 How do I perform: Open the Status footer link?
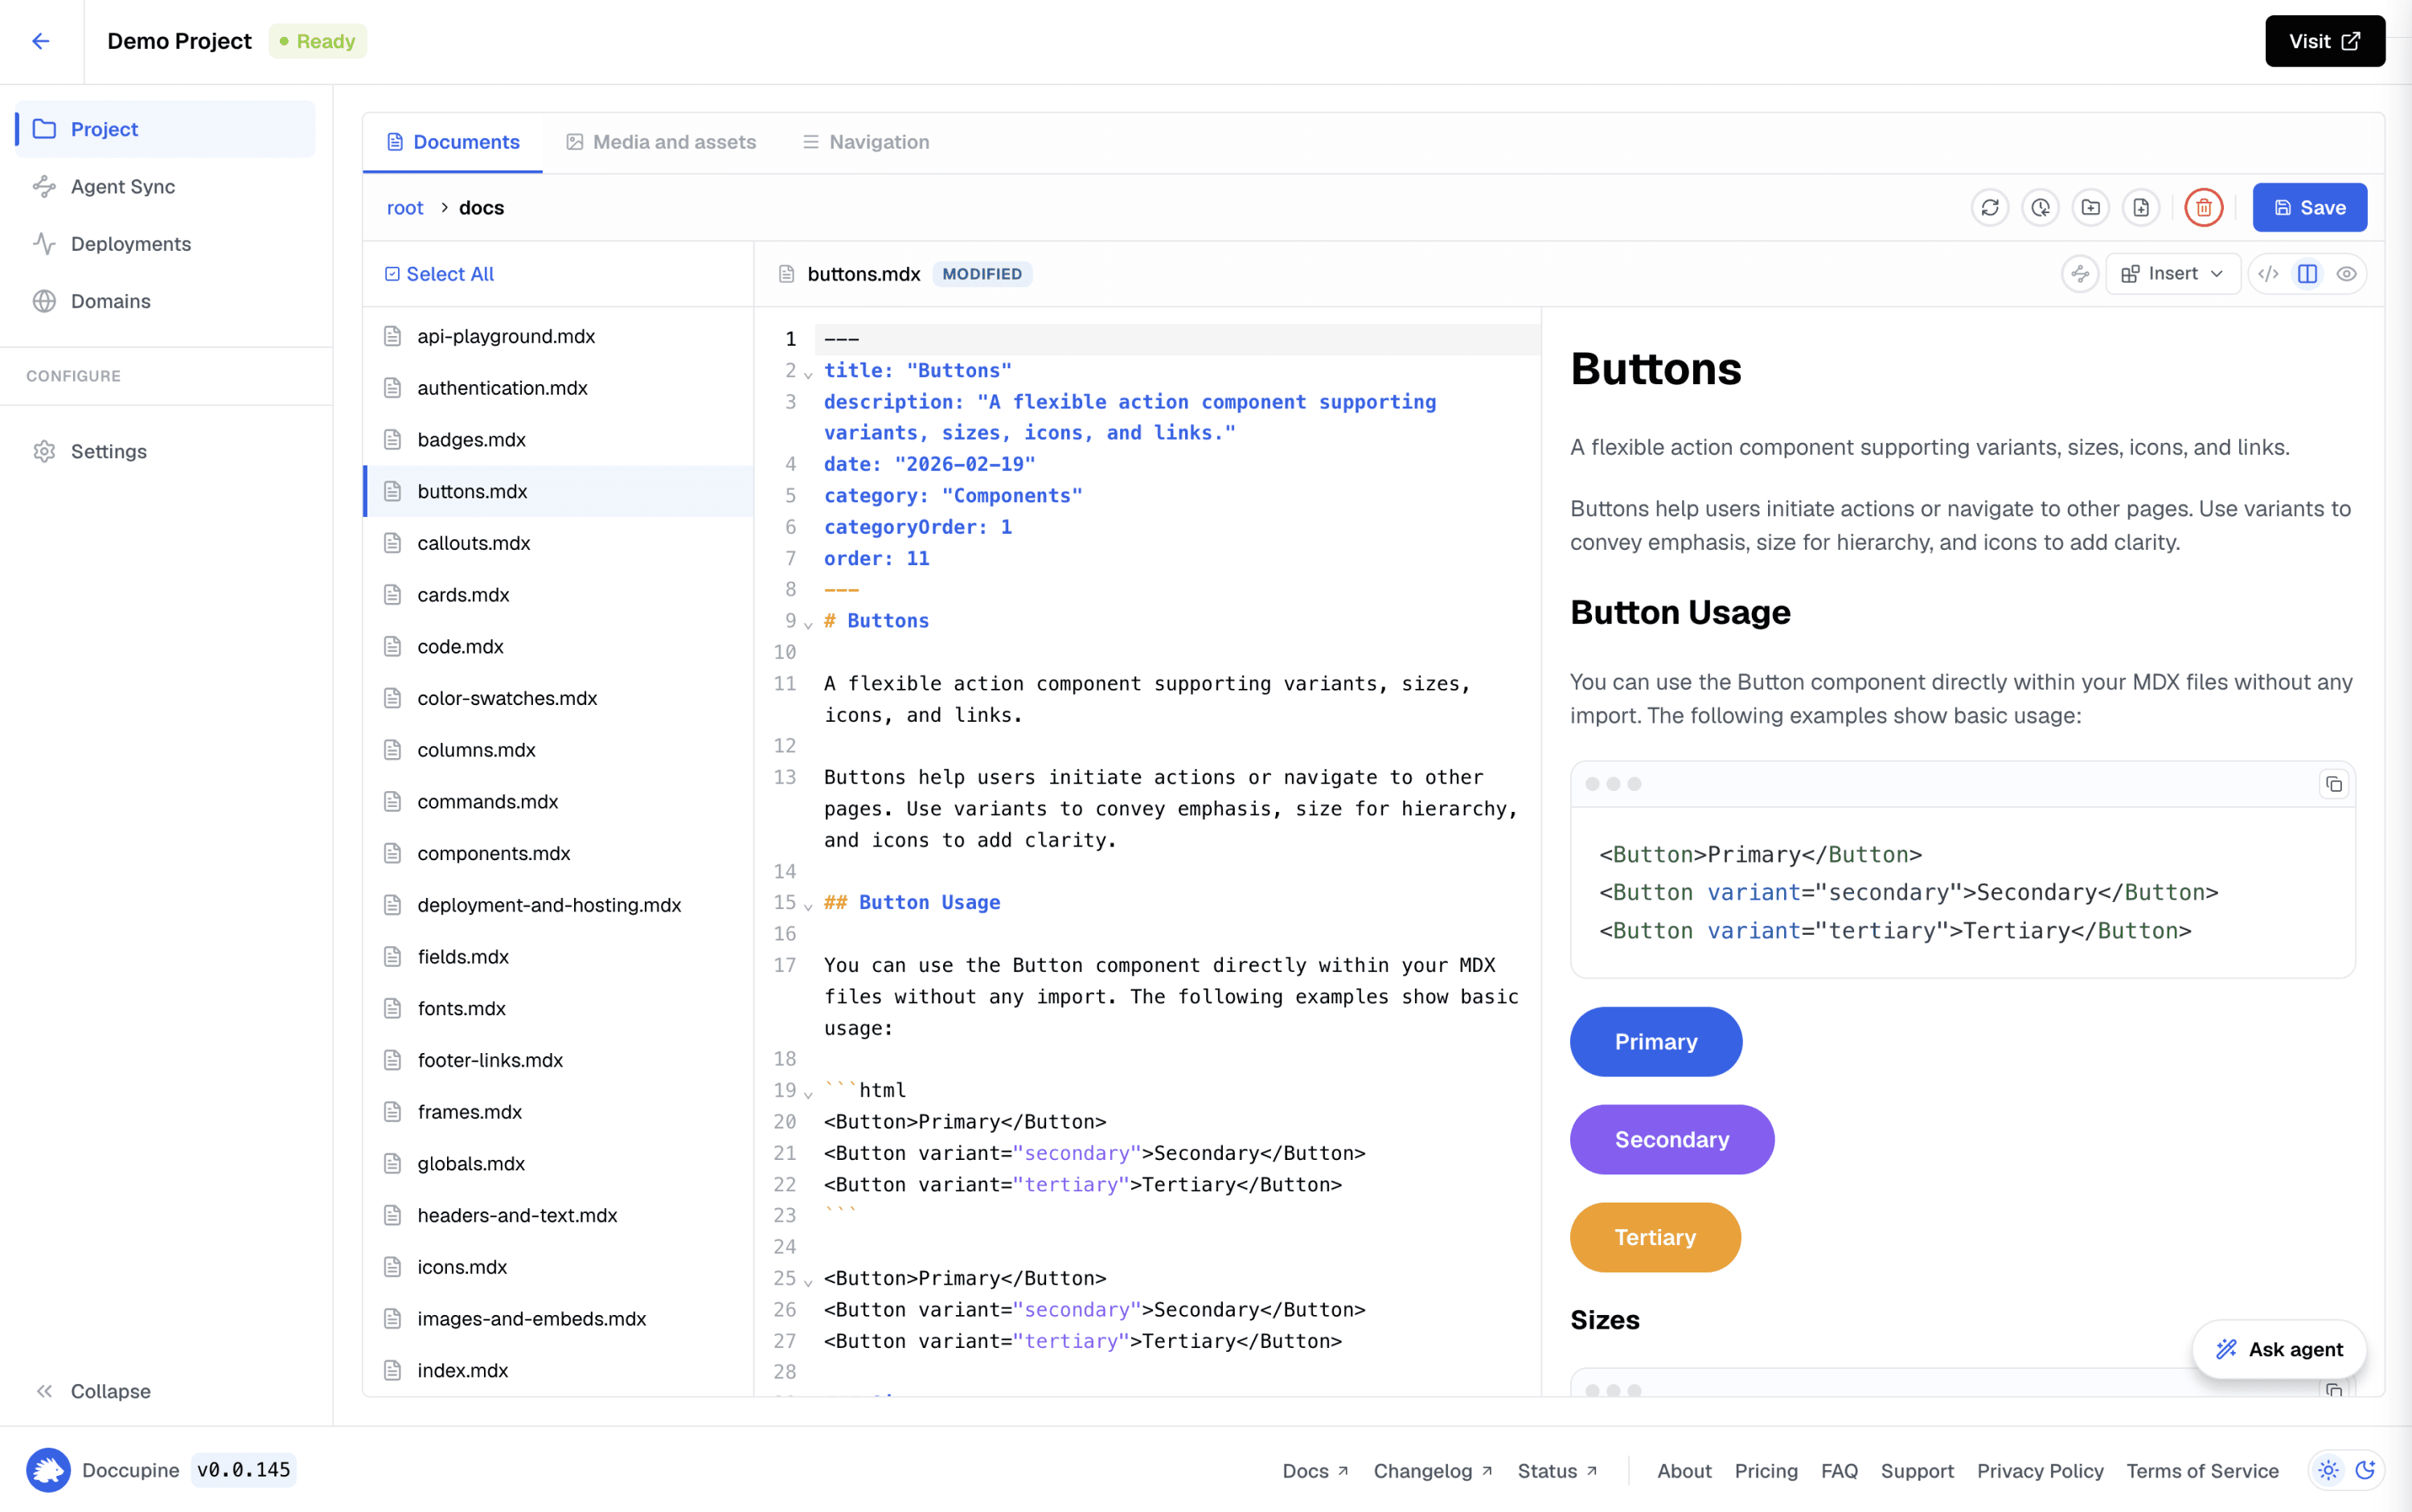1557,1470
